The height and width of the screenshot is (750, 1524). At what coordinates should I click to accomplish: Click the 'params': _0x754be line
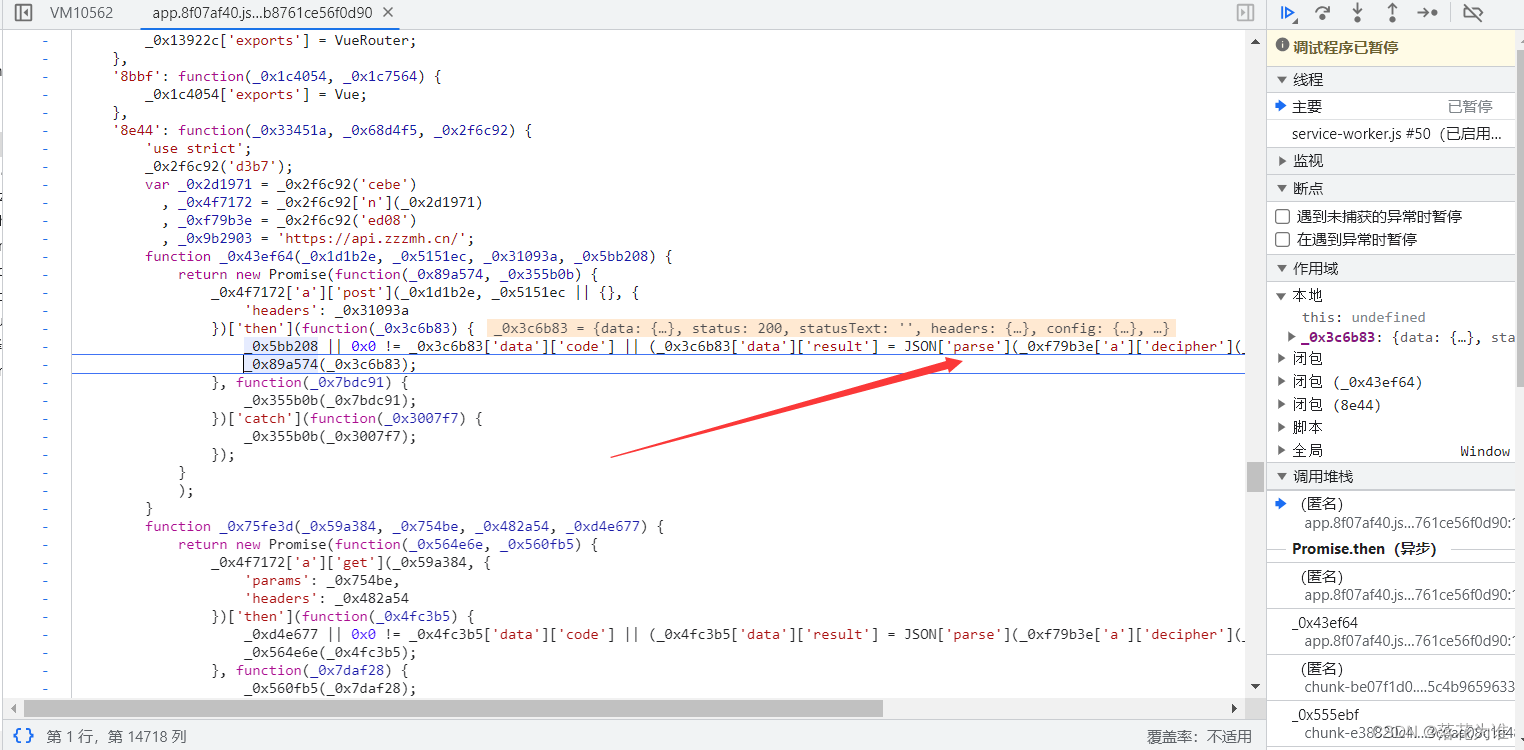click(321, 580)
